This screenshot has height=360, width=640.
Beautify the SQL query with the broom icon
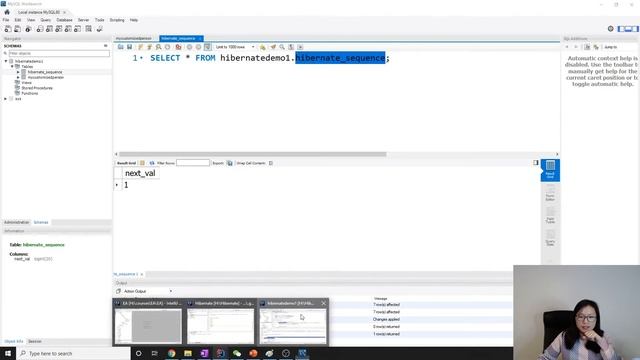[x=273, y=47]
